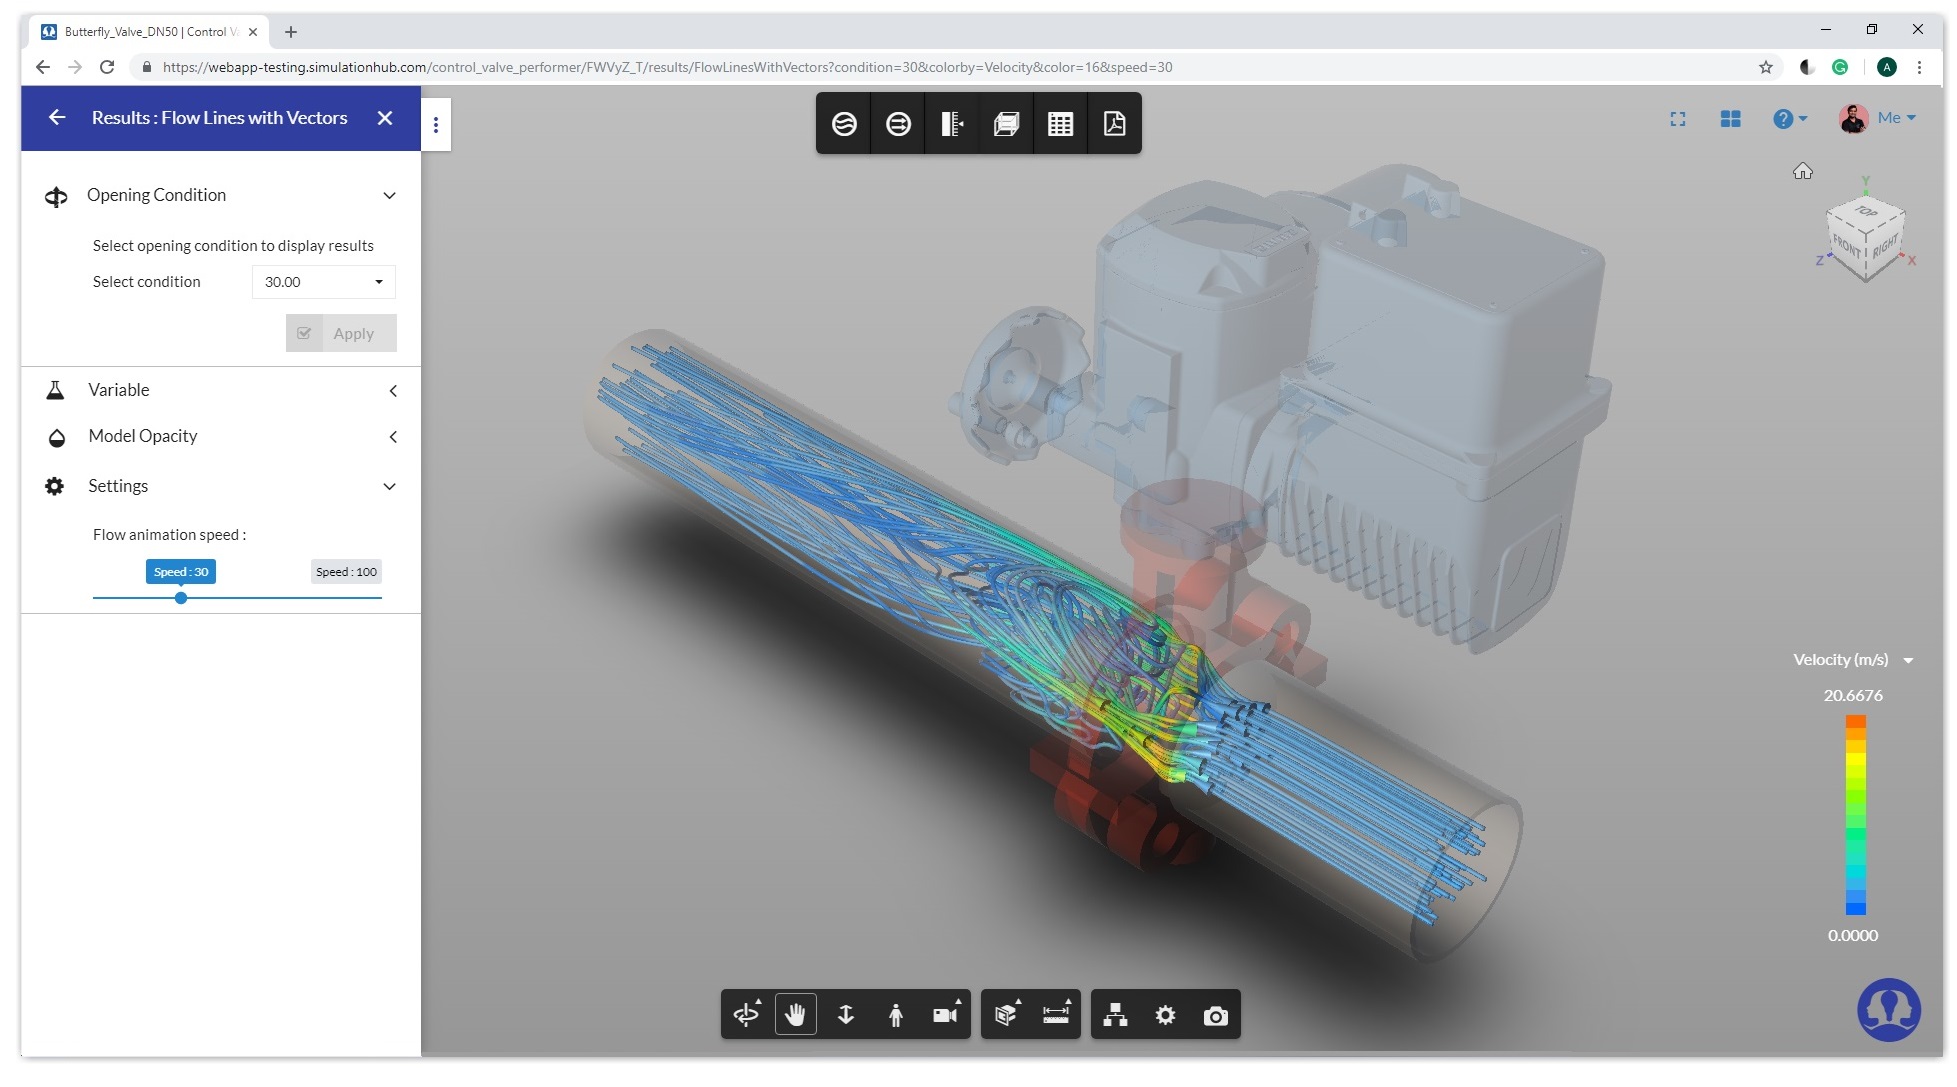Screen dimensions: 1957x1087
Task: Show velocity vectors using the arrows icon
Action: click(x=899, y=124)
